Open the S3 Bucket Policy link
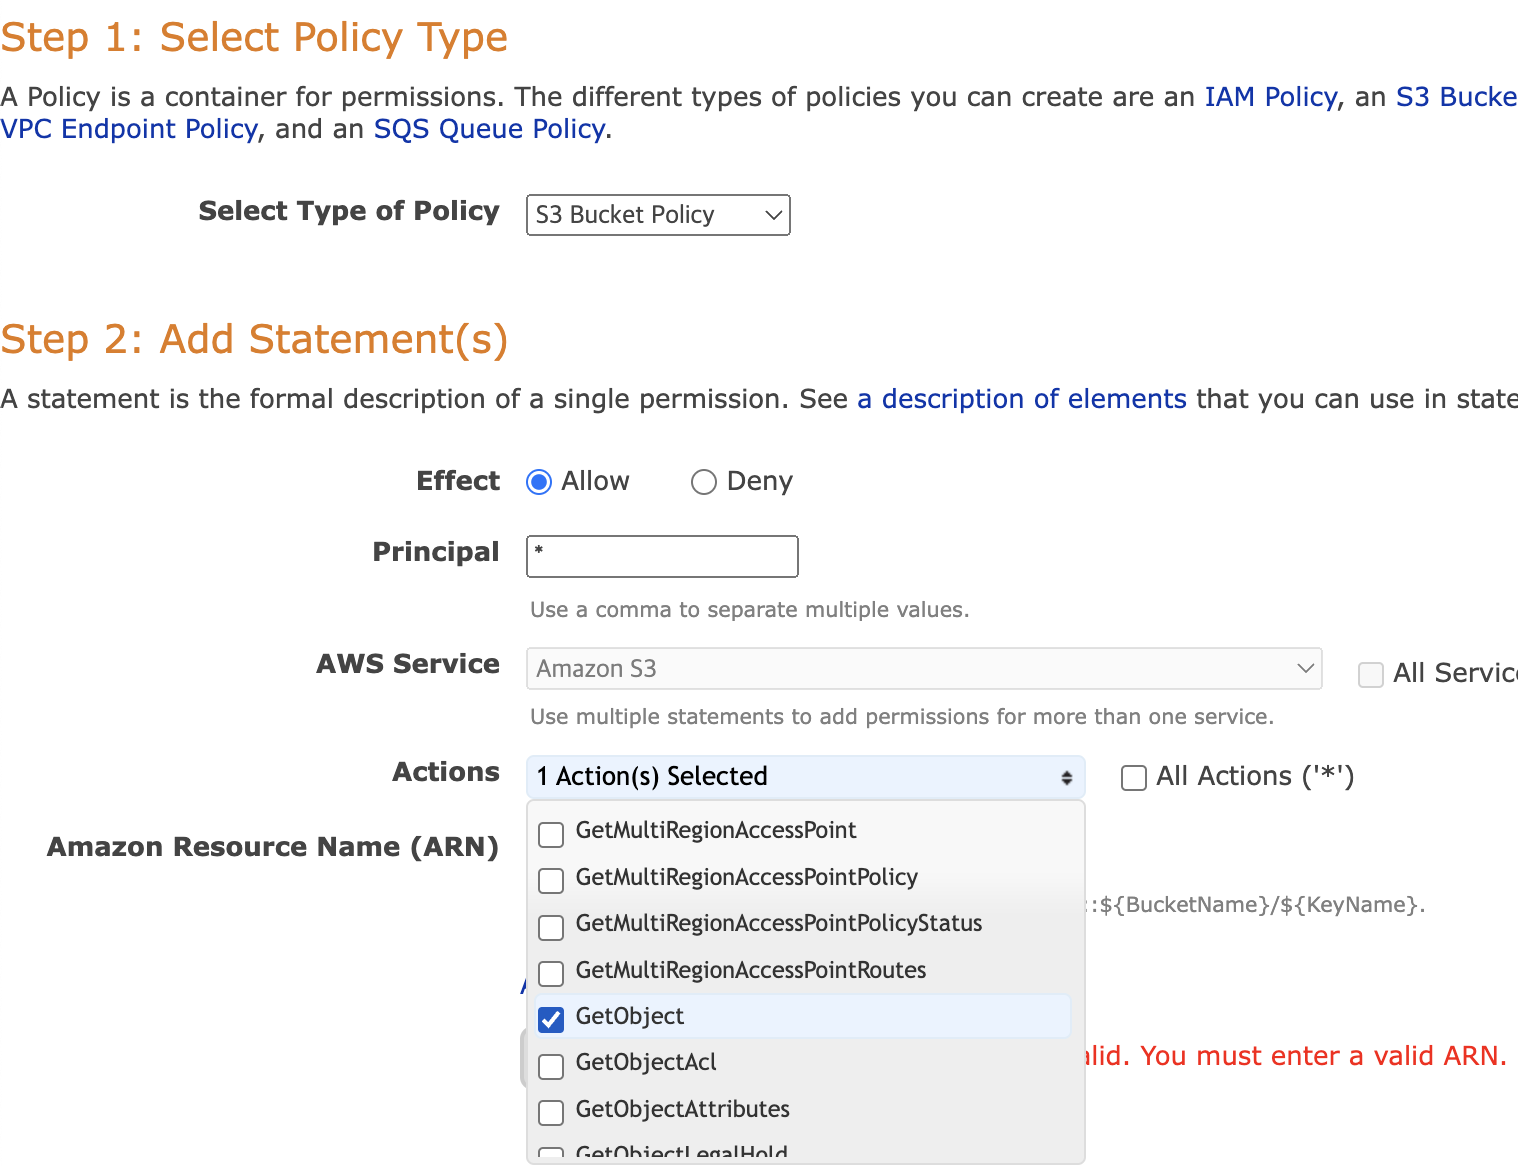The image size is (1518, 1166). [x=1457, y=97]
